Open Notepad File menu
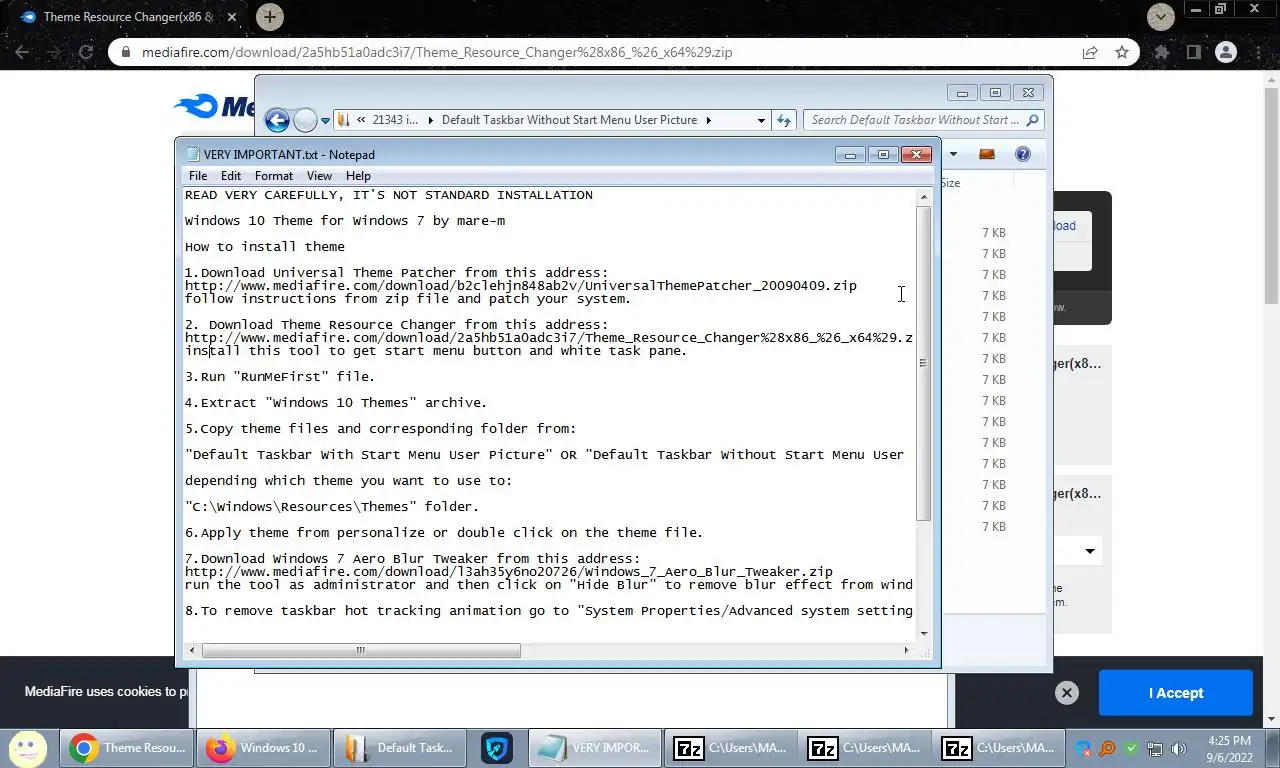1280x768 pixels. point(198,176)
